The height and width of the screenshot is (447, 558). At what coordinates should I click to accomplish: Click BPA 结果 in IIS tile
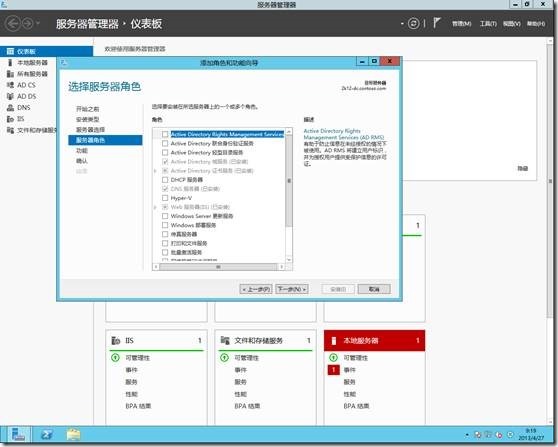pos(138,406)
